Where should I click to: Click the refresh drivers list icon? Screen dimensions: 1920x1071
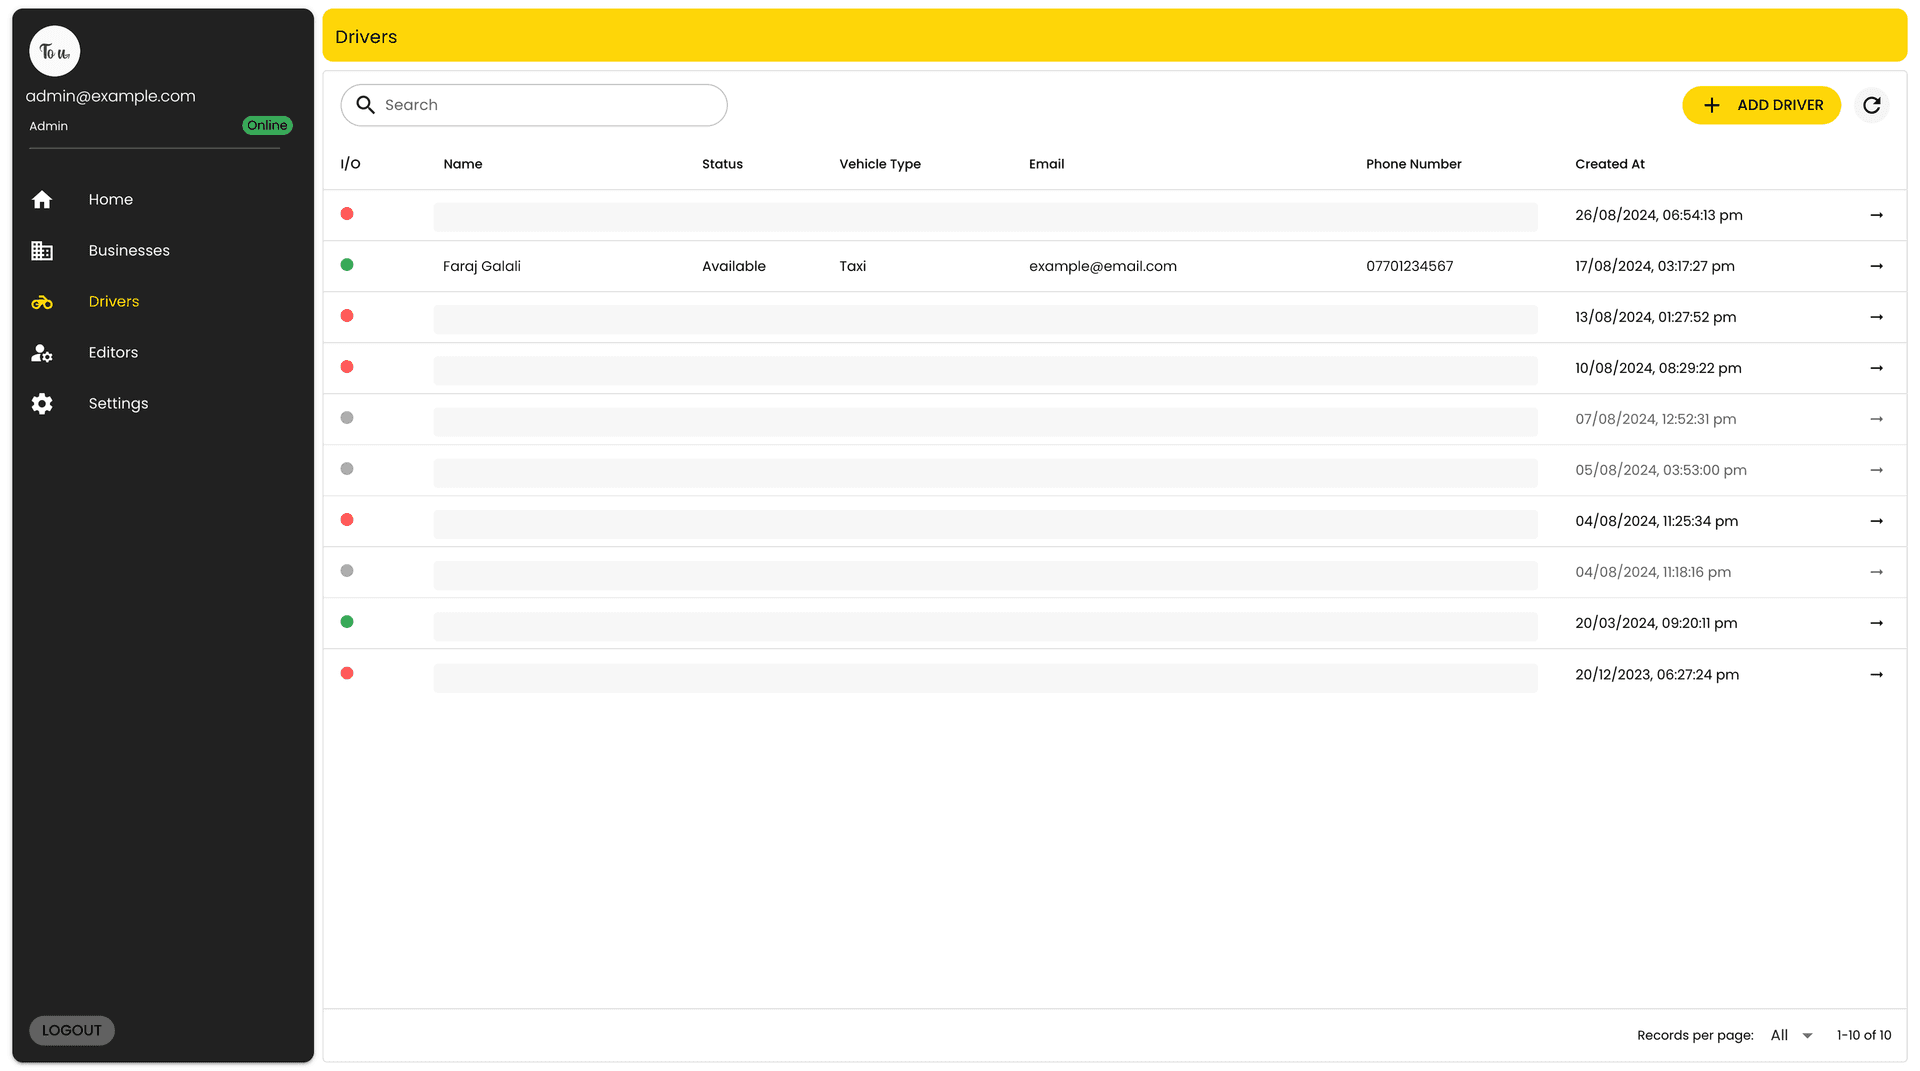(1871, 105)
